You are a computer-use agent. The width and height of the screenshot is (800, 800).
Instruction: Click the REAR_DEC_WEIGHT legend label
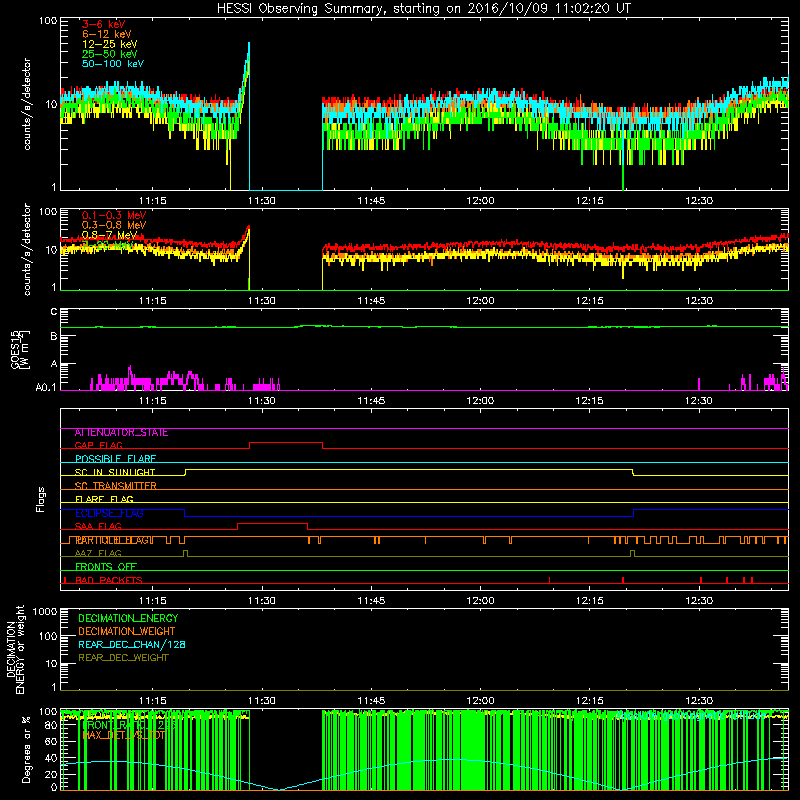tap(123, 658)
